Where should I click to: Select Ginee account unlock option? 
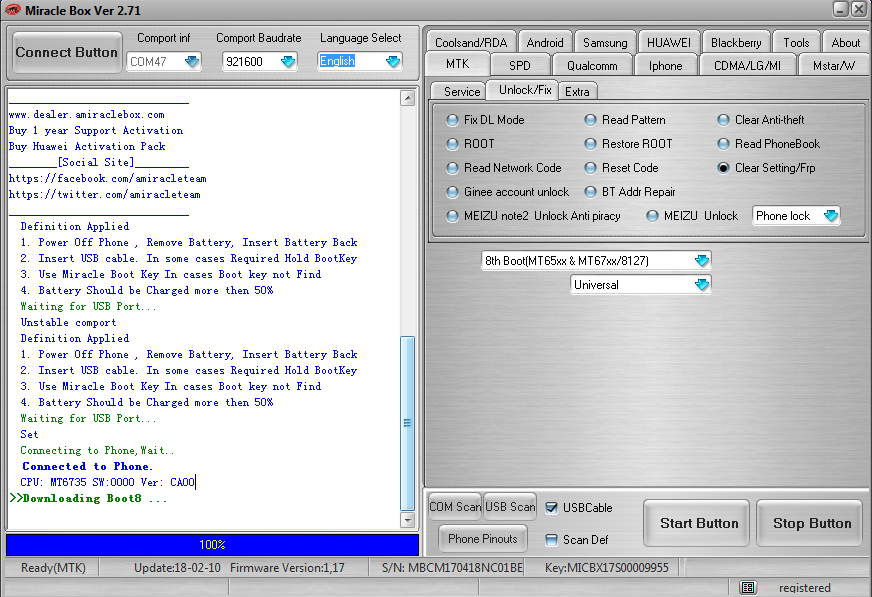[453, 192]
